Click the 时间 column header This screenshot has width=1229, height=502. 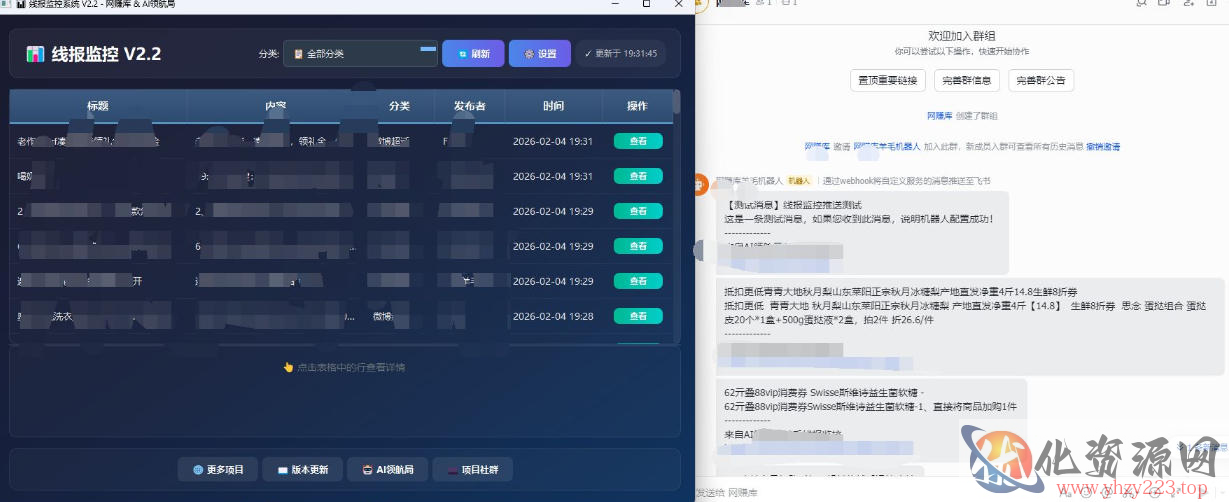pyautogui.click(x=553, y=106)
